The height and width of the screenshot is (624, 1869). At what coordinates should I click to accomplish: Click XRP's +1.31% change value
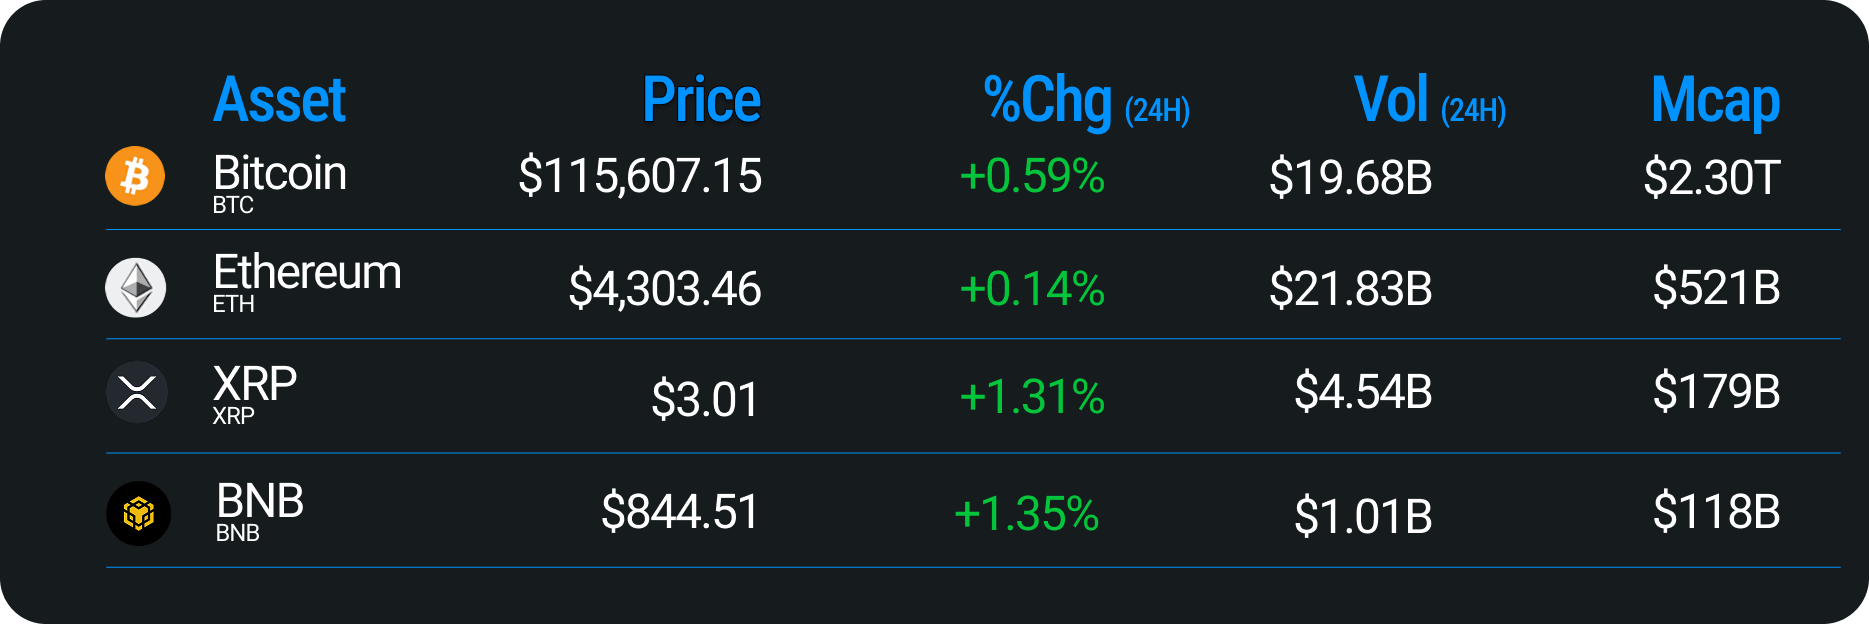tap(1032, 397)
